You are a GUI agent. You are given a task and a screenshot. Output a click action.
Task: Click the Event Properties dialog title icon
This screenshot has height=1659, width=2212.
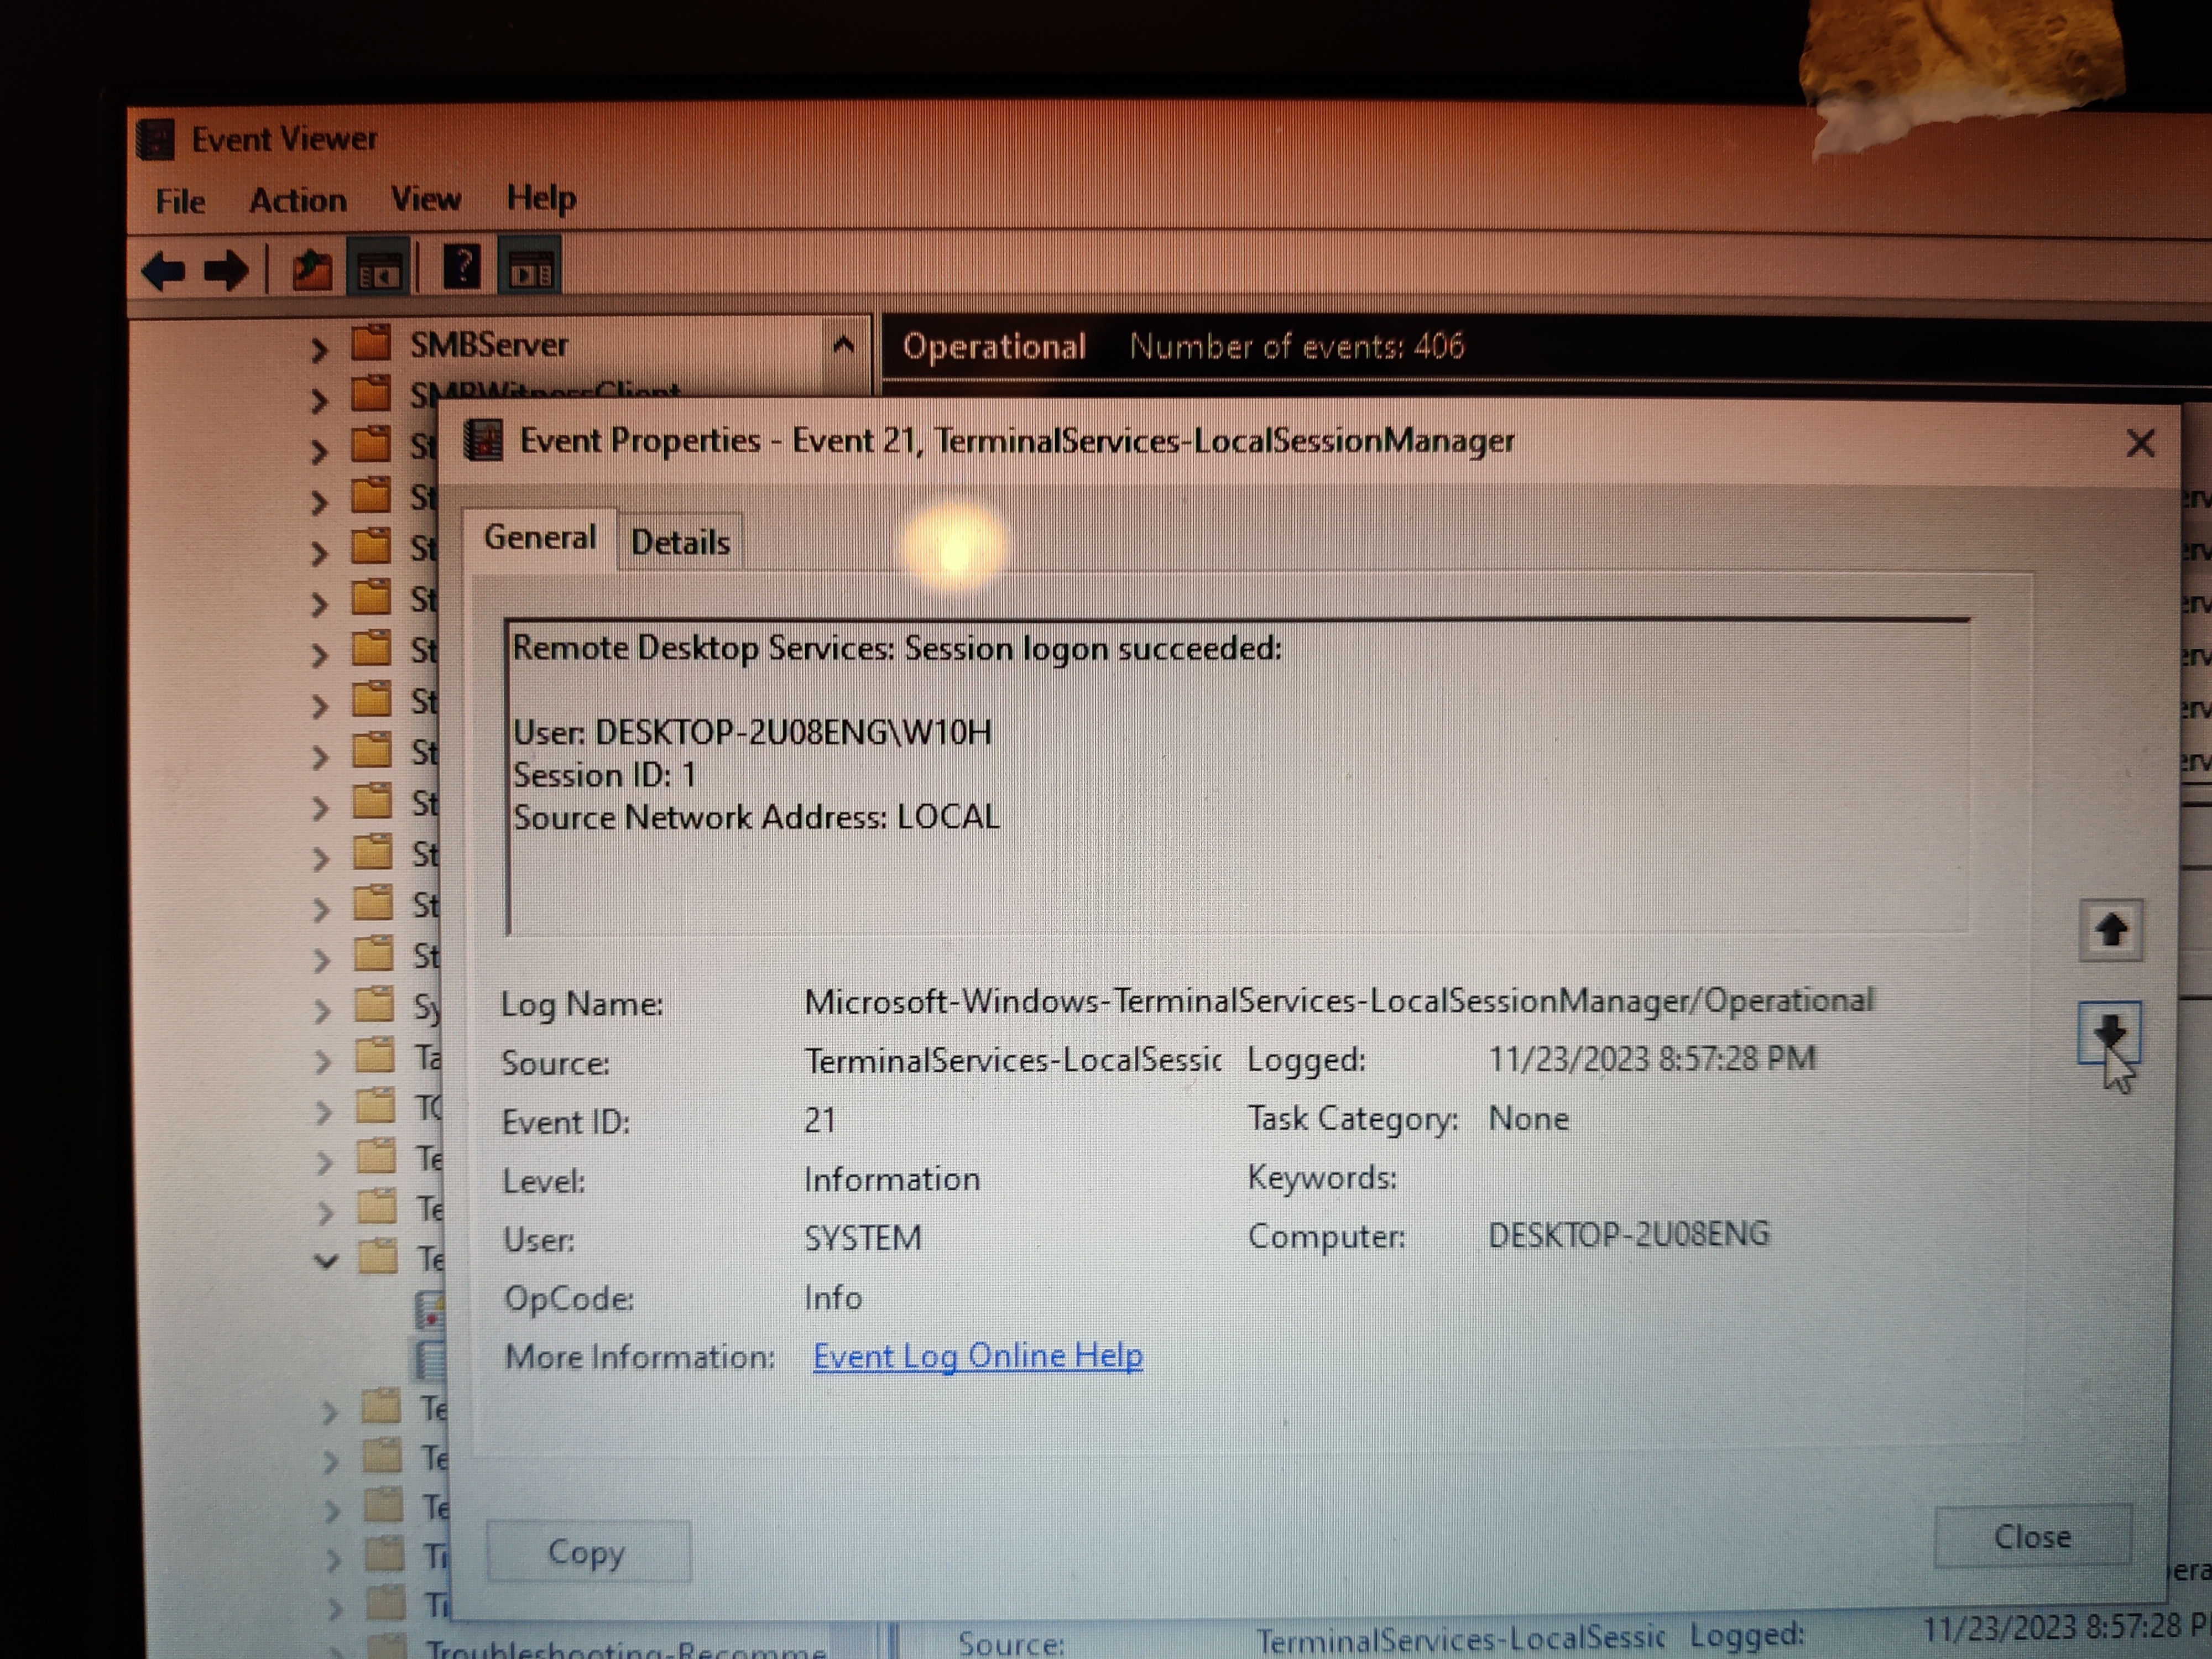tap(484, 440)
